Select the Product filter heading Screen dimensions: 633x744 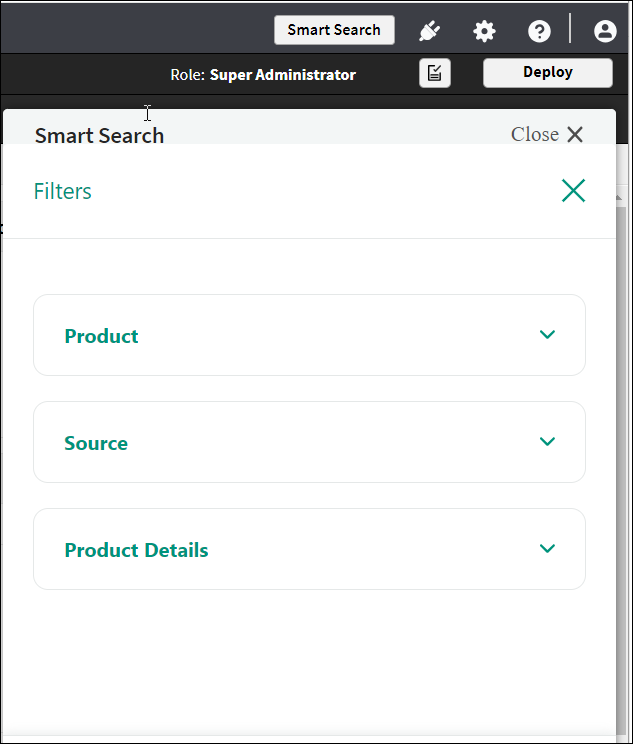point(102,336)
